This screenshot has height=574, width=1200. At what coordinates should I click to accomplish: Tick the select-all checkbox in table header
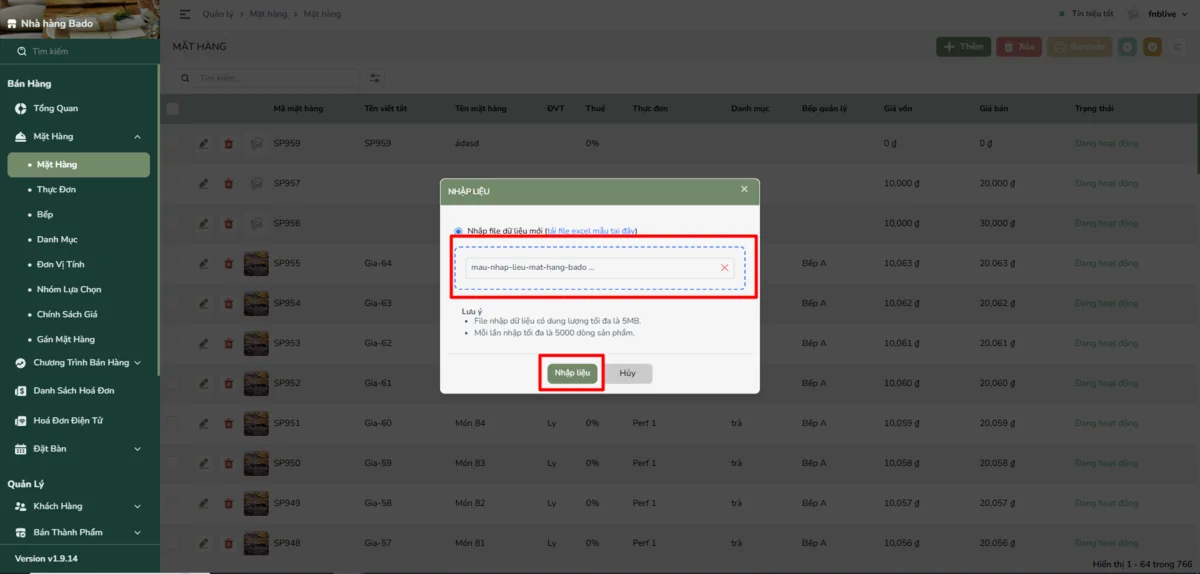click(173, 108)
